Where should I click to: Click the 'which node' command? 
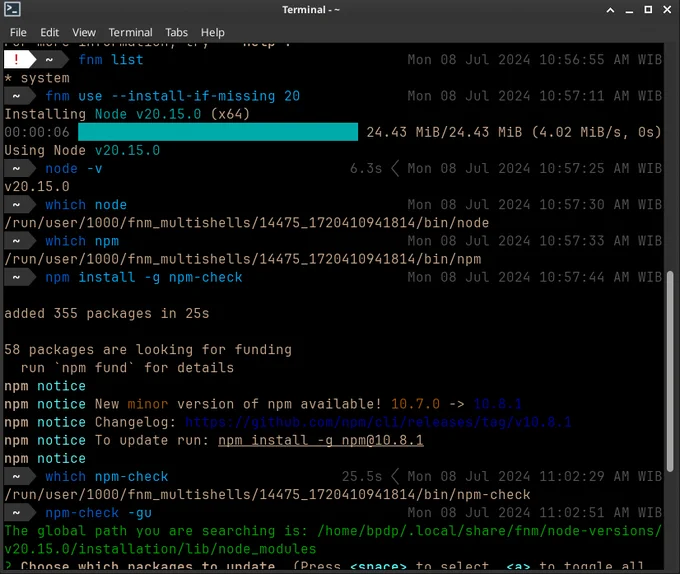tap(86, 205)
